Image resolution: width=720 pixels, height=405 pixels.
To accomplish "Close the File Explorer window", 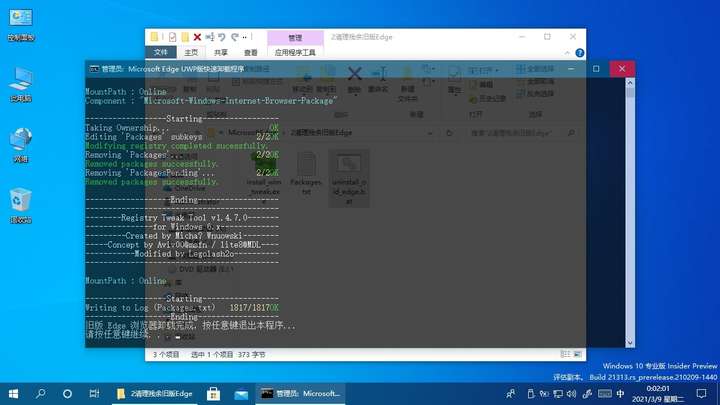I will coord(573,37).
